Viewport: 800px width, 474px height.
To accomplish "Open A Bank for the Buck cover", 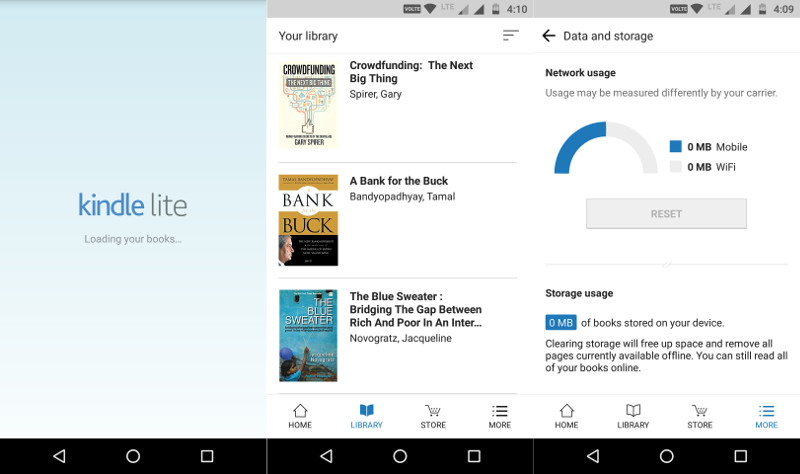I will 308,220.
